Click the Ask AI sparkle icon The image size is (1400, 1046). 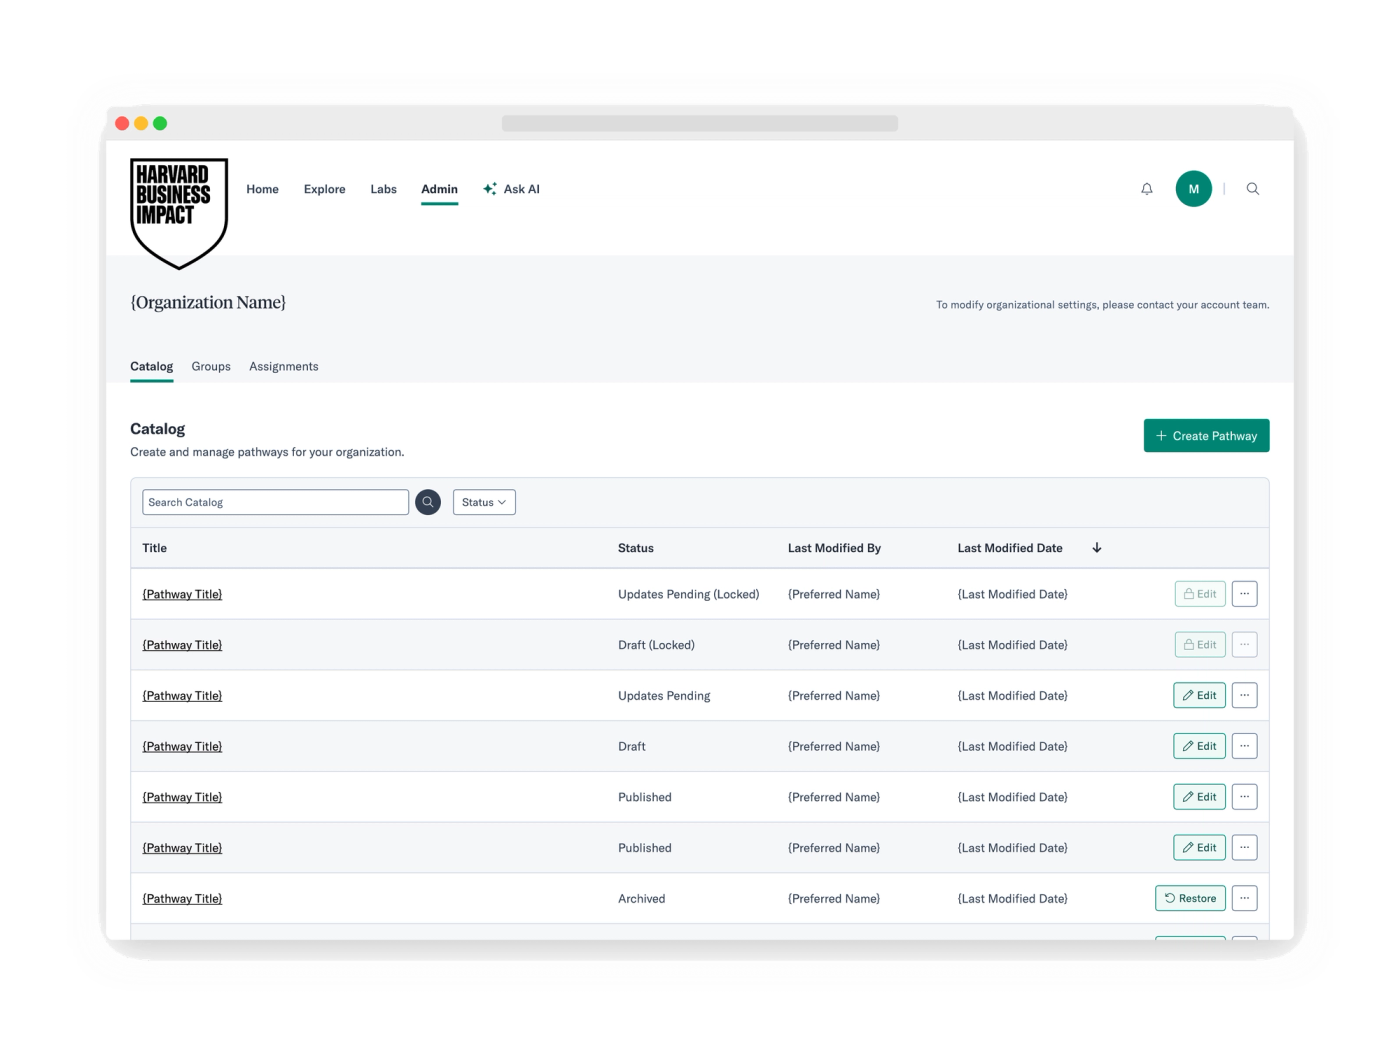(490, 189)
